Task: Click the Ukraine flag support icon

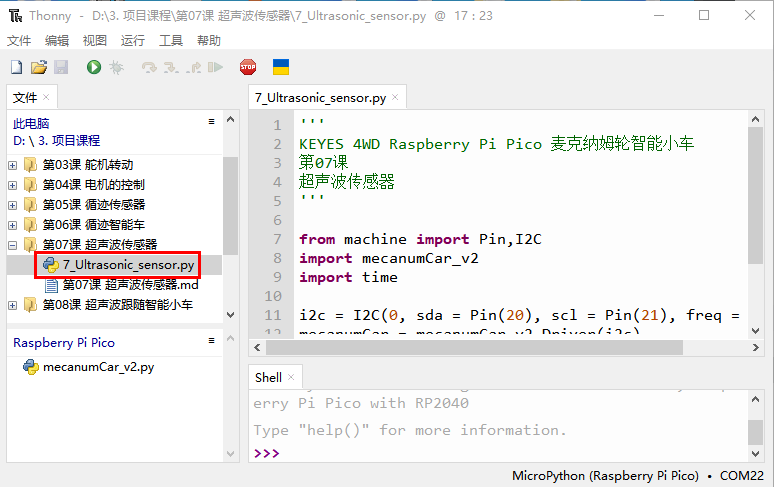Action: tap(281, 67)
